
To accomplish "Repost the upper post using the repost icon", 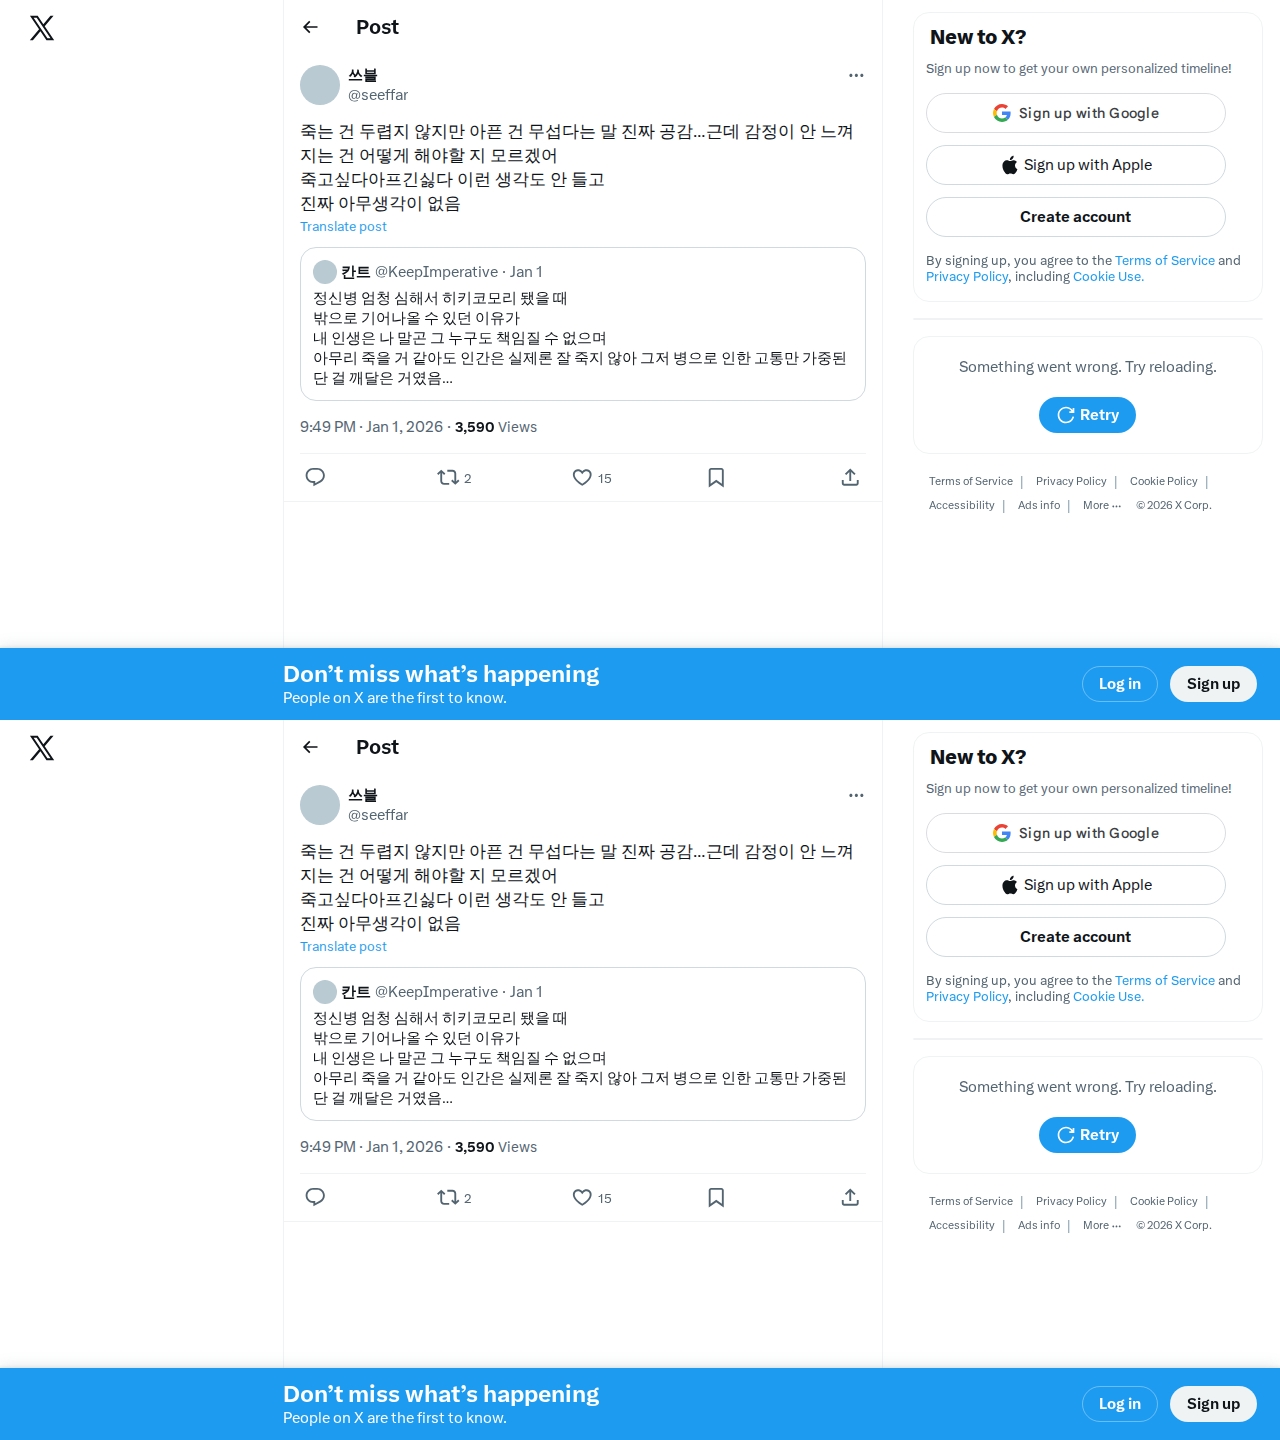I will coord(448,477).
